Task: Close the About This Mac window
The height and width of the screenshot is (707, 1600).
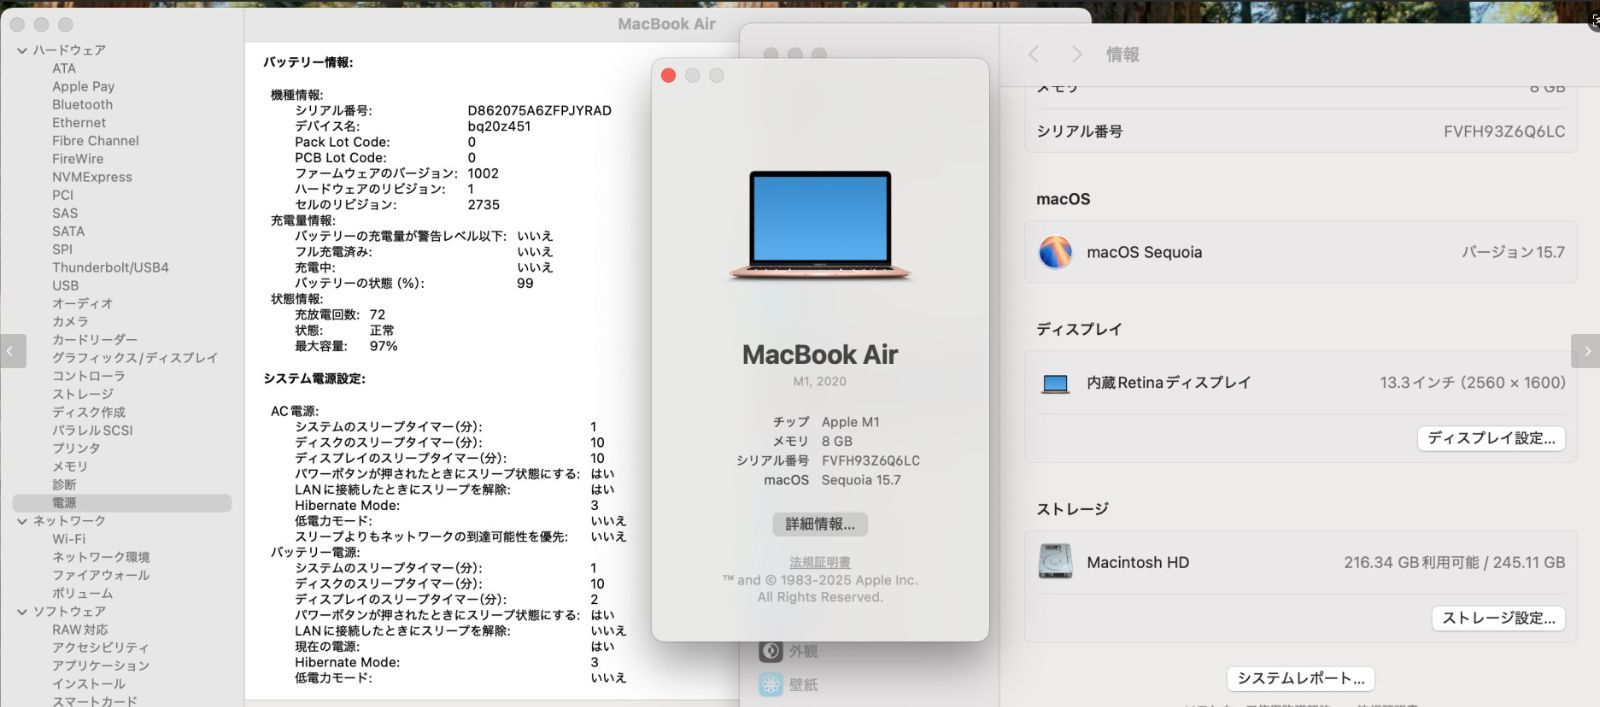Action: (669, 76)
